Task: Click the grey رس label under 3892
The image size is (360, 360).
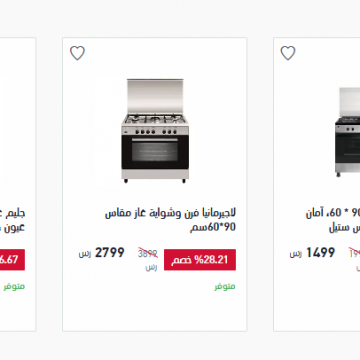Action: pyautogui.click(x=151, y=267)
